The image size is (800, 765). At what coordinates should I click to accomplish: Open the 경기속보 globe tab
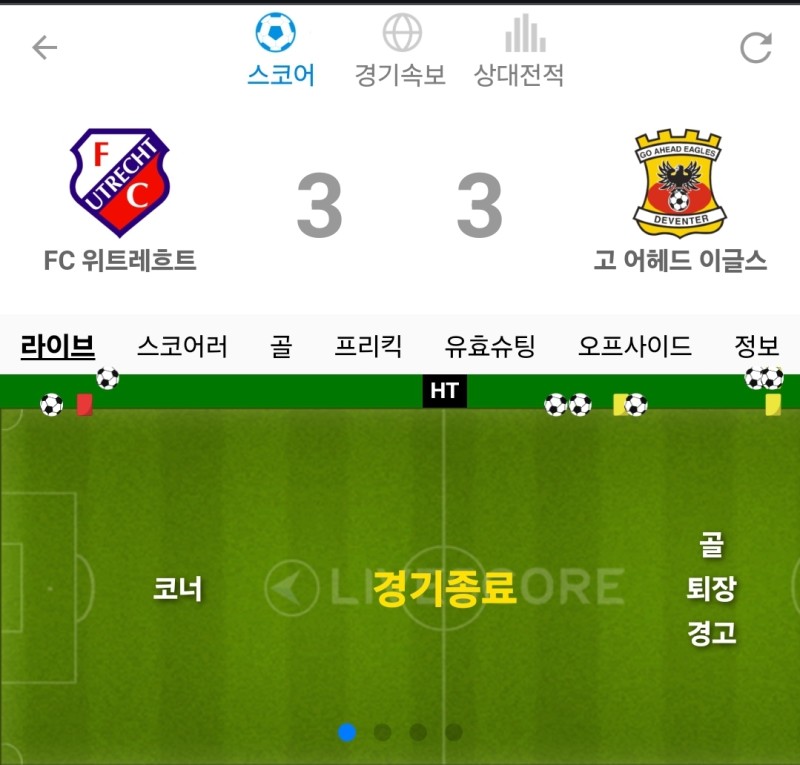point(401,51)
